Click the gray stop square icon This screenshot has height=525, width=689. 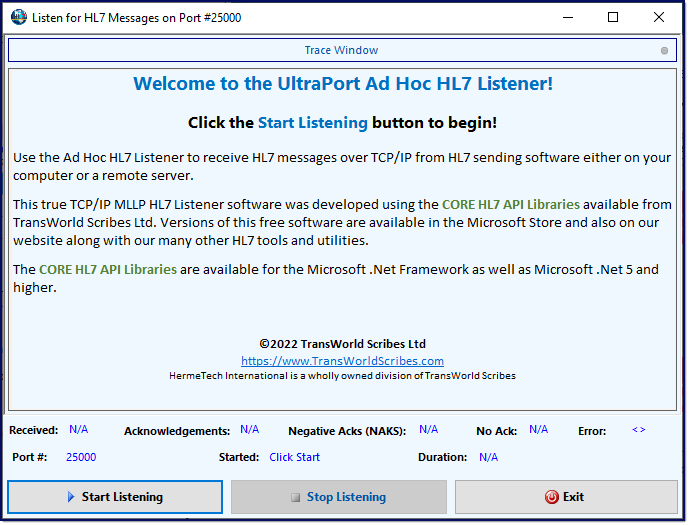(x=296, y=497)
